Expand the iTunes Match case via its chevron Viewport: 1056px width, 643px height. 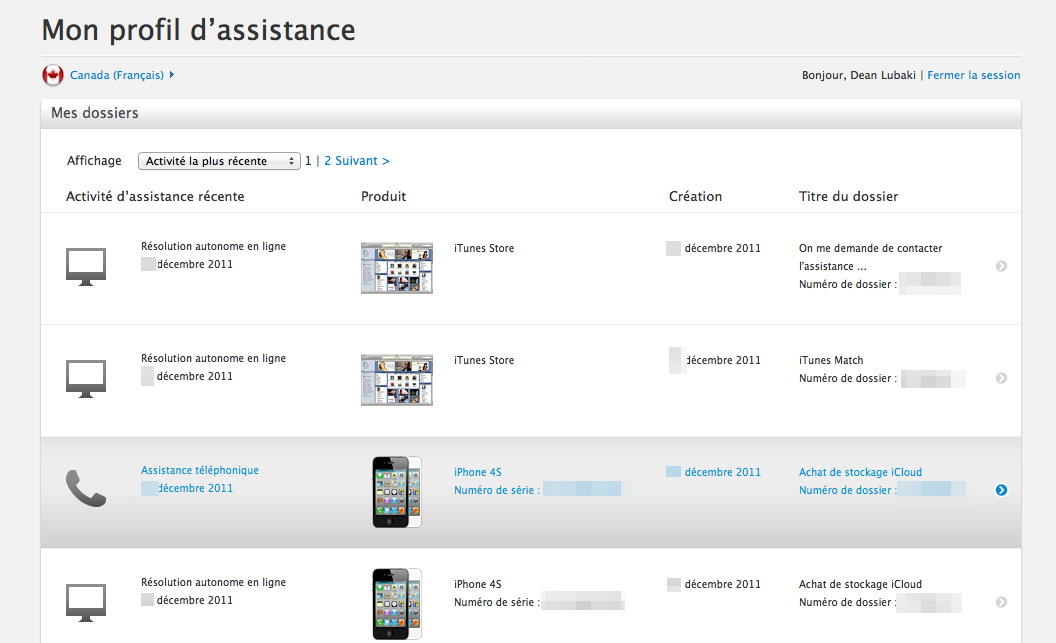pos(1000,378)
